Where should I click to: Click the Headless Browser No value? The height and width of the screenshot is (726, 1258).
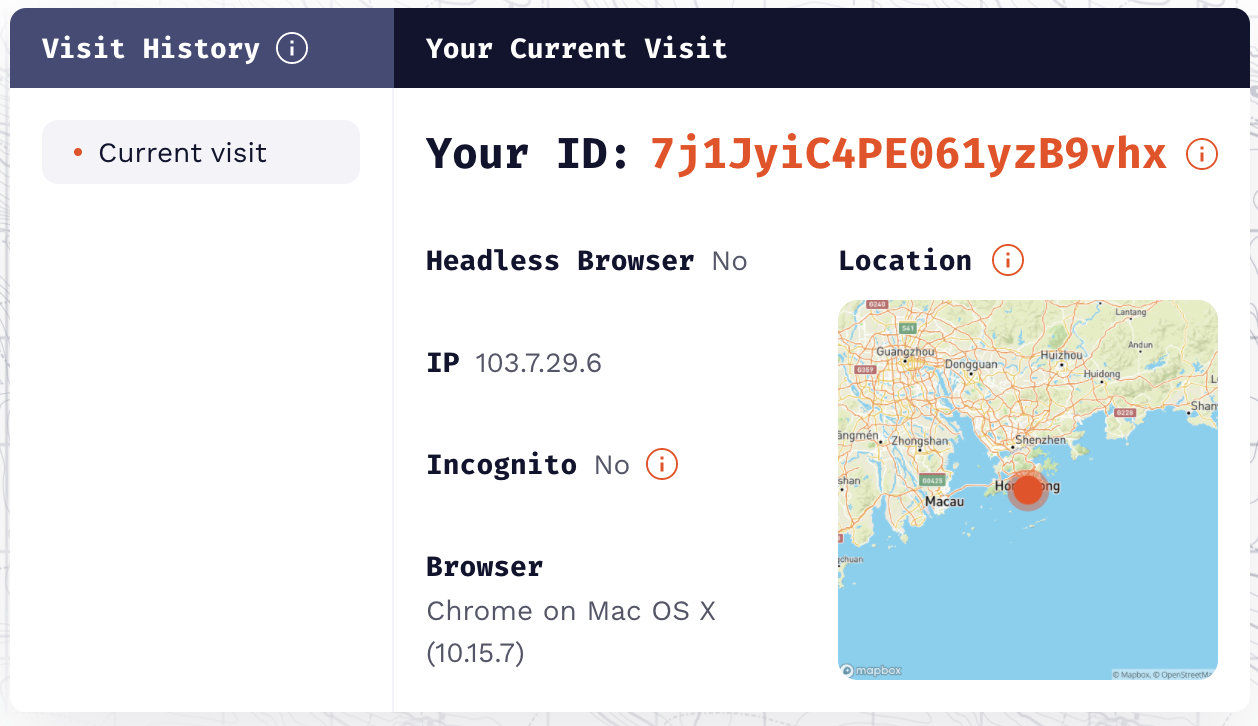[x=729, y=261]
